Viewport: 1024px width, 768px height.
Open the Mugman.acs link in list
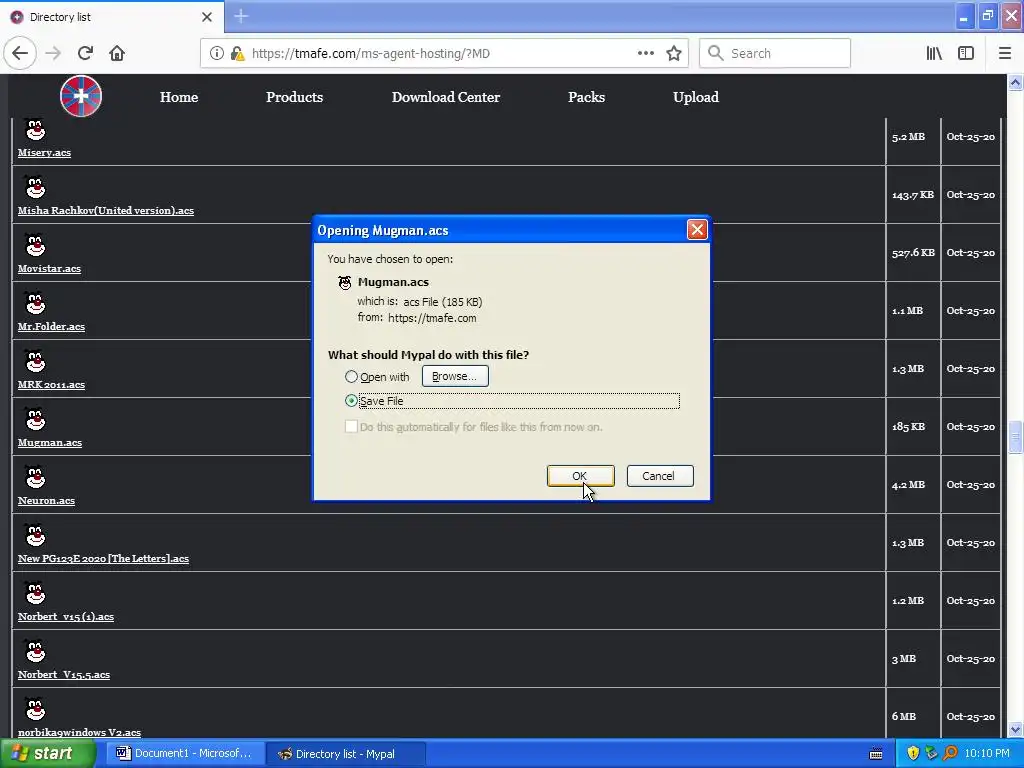50,443
